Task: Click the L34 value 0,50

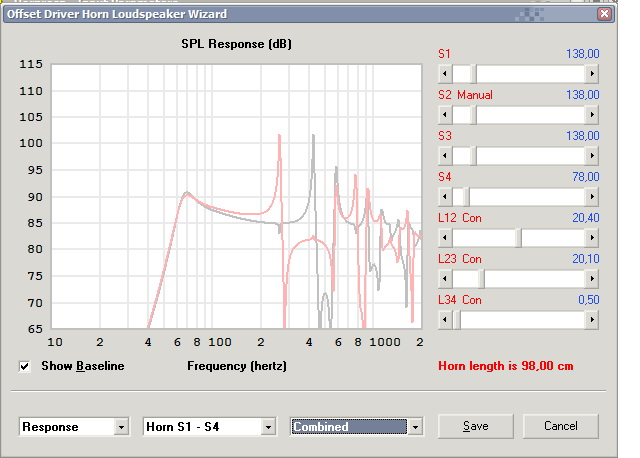Action: click(589, 300)
